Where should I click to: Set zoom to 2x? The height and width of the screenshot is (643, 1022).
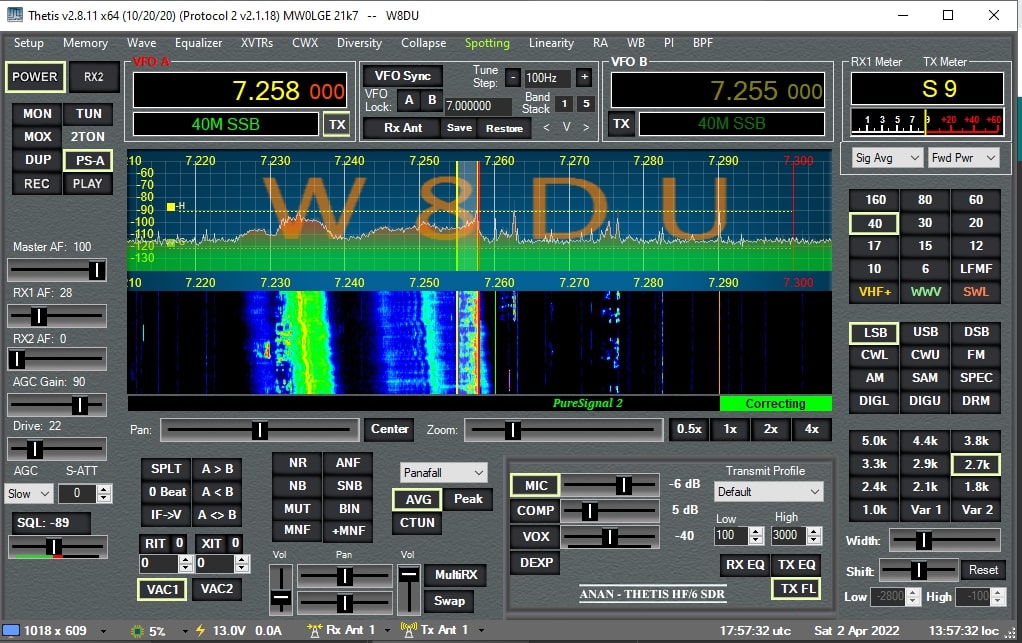770,429
